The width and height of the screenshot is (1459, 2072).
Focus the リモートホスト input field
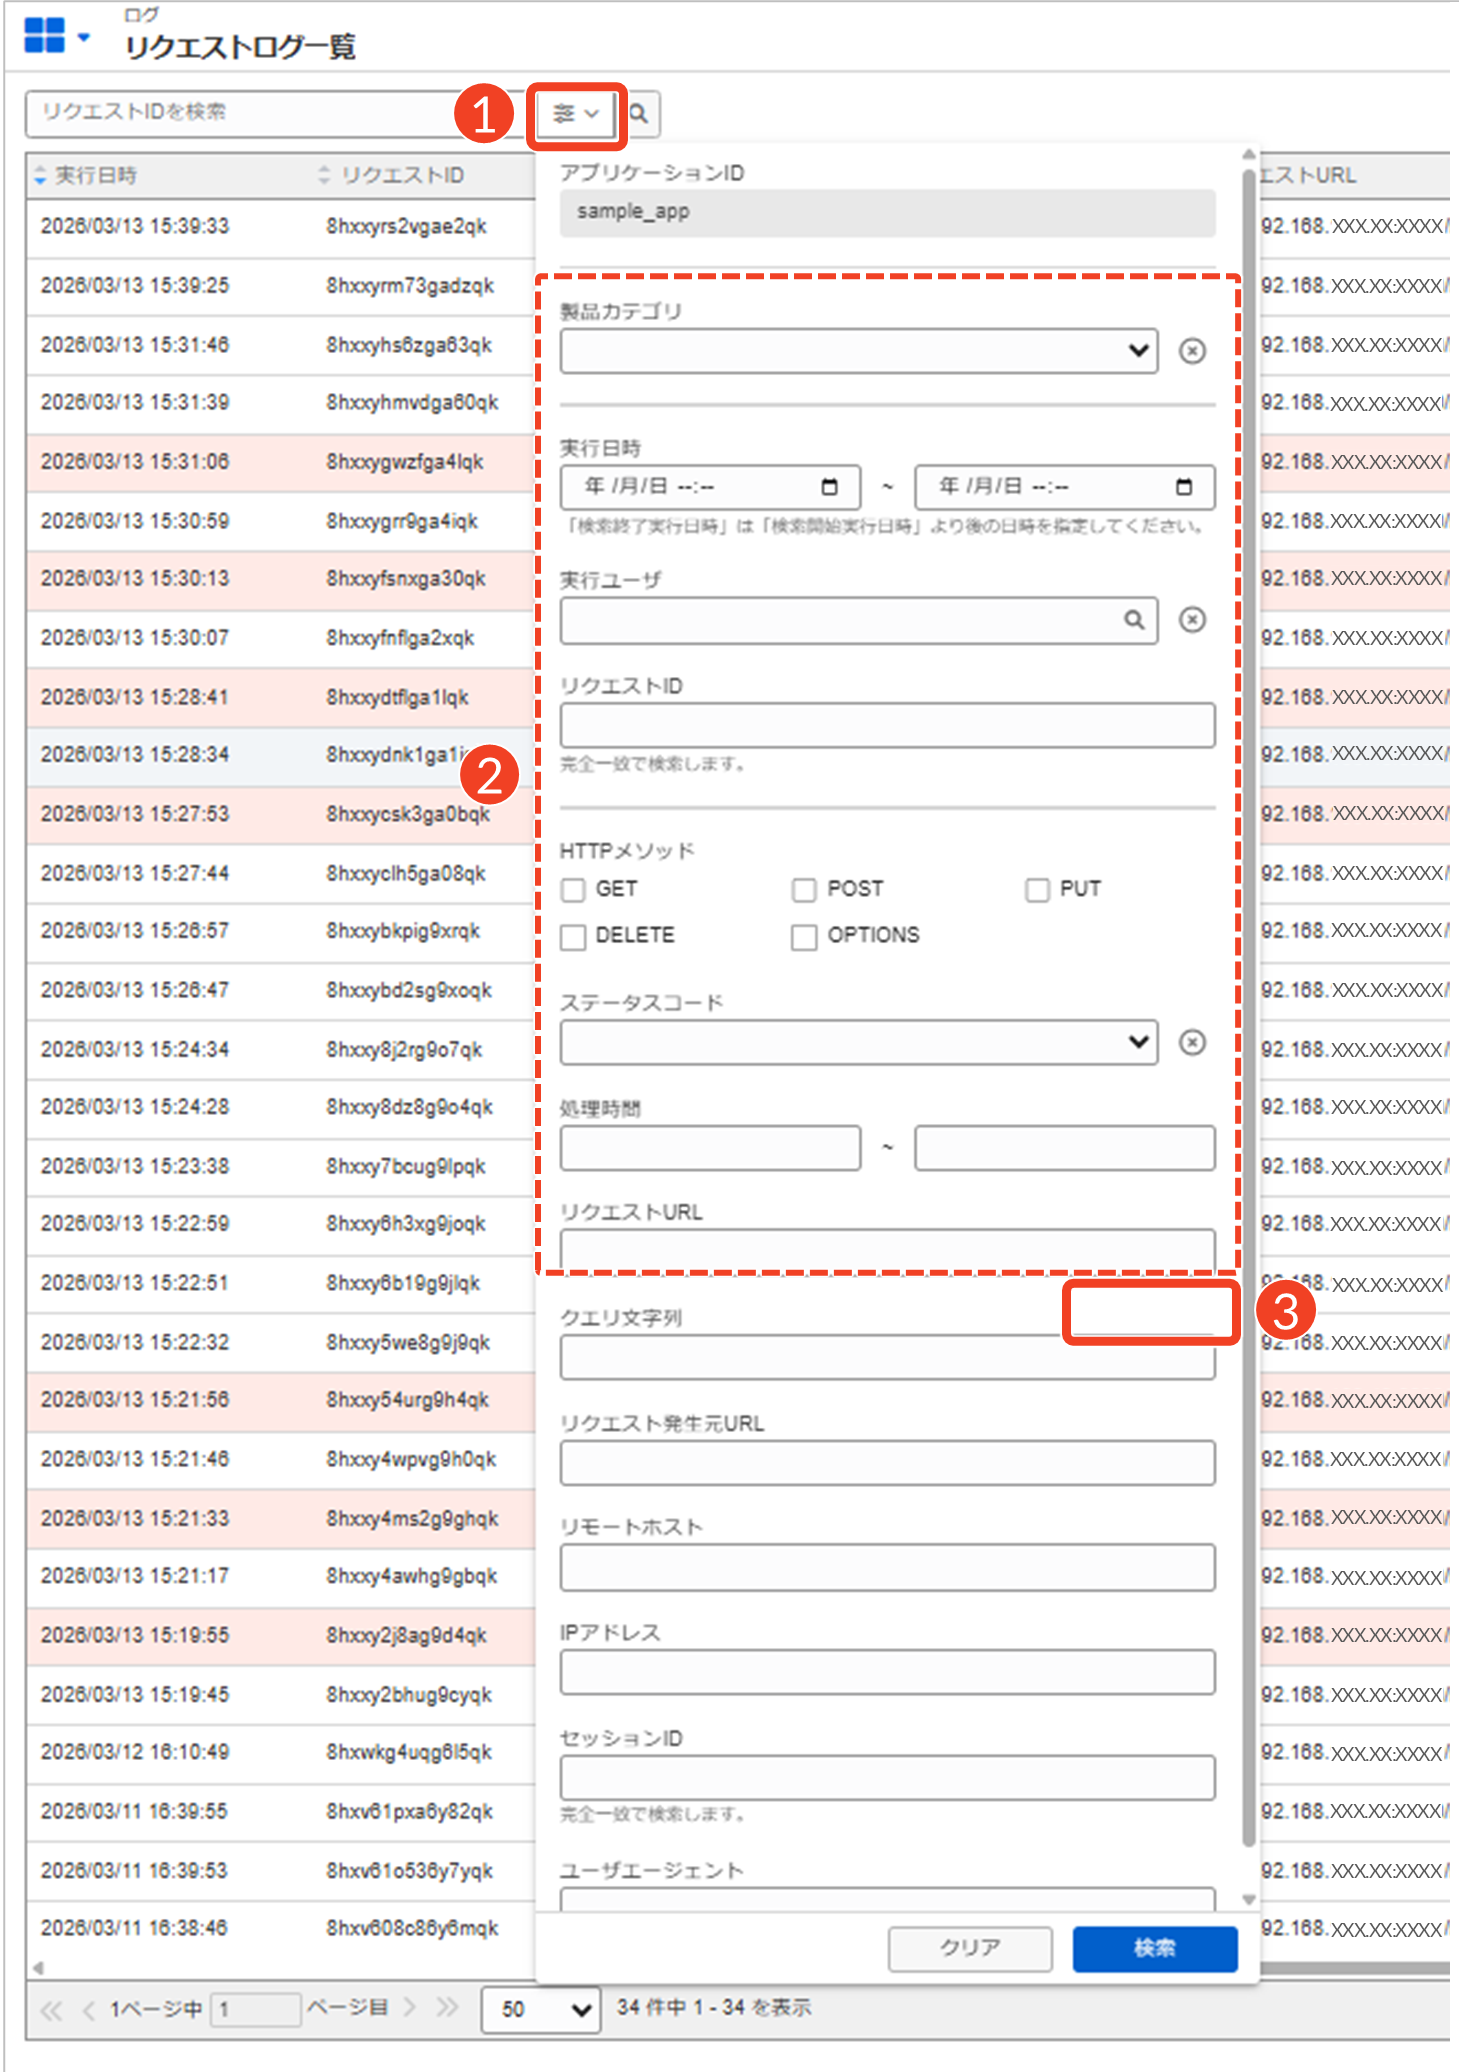[887, 1567]
